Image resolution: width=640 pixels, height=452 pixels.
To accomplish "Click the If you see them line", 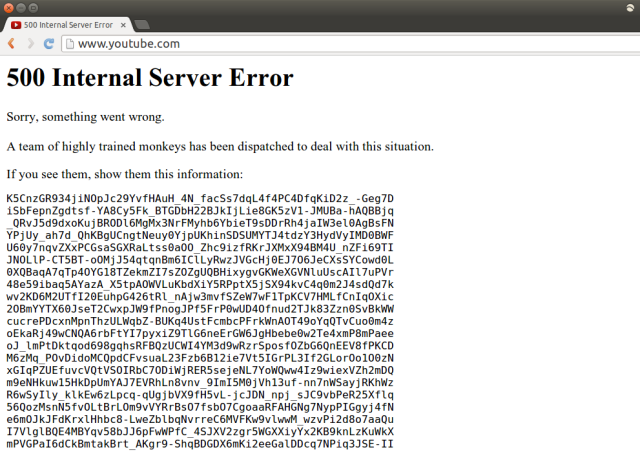I will (x=124, y=174).
